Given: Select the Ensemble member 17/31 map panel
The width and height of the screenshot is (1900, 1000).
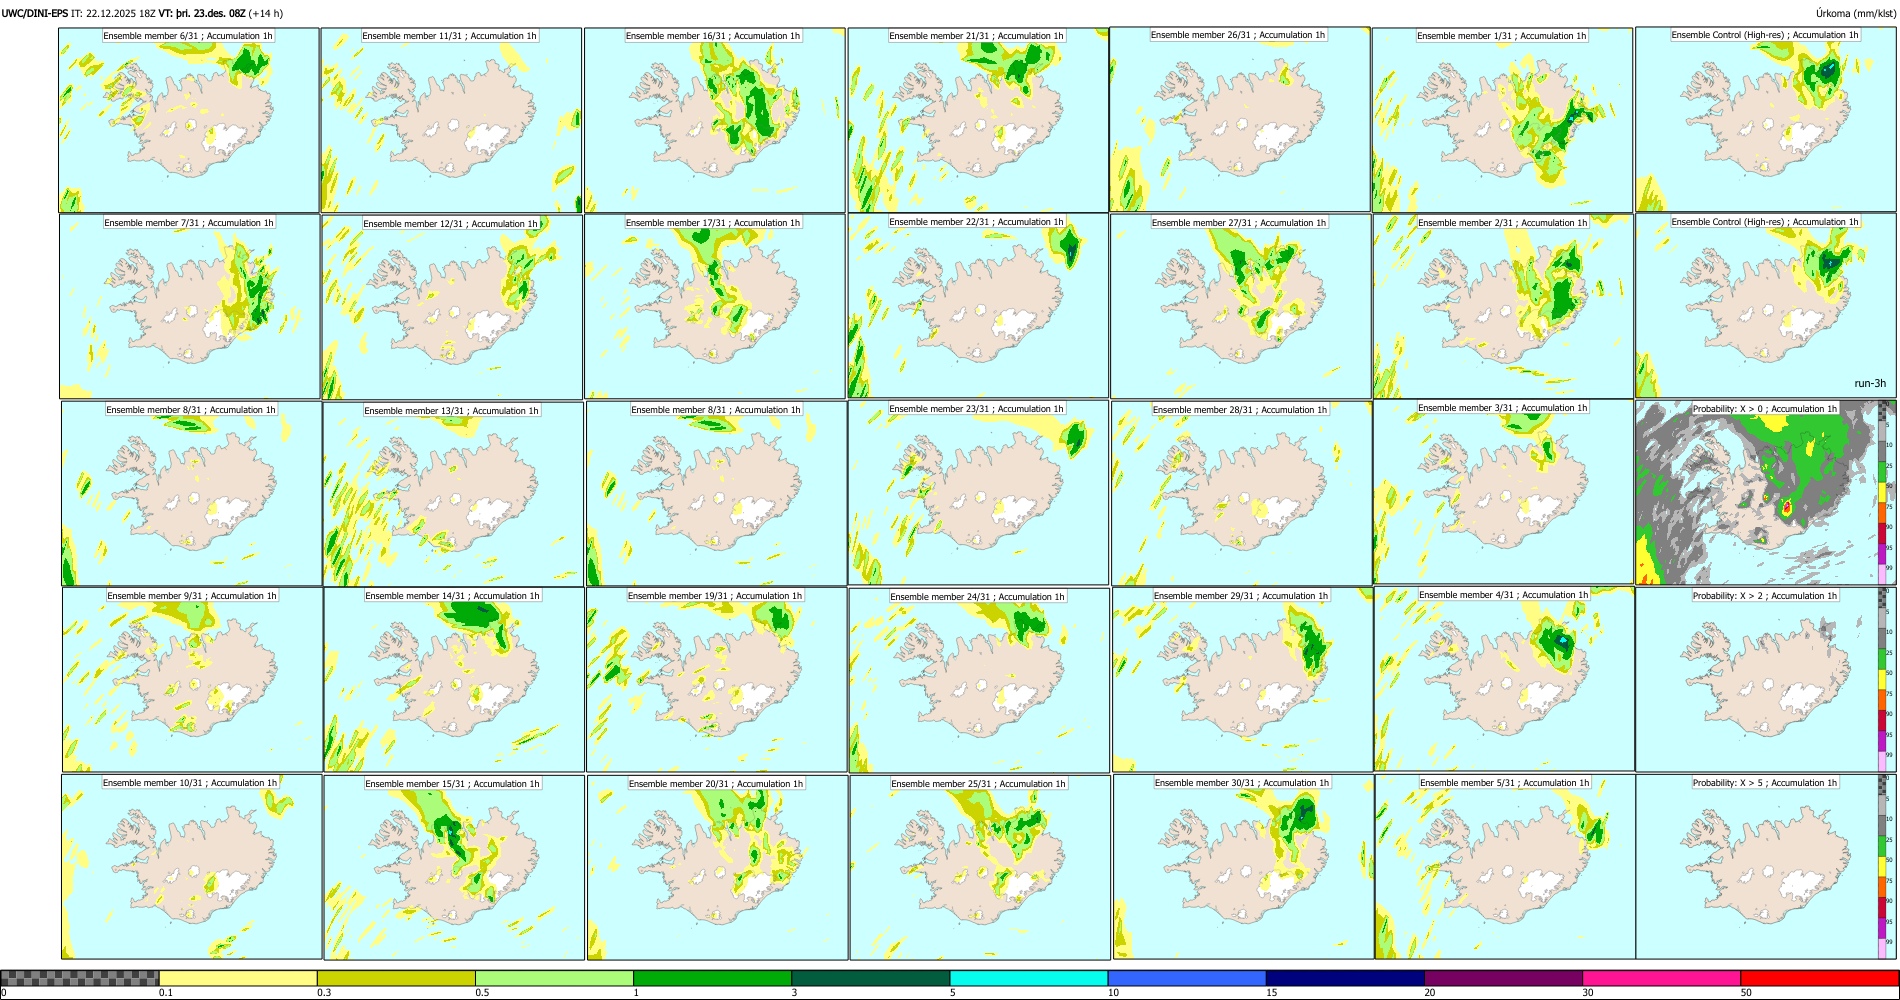Looking at the screenshot, I should (715, 307).
